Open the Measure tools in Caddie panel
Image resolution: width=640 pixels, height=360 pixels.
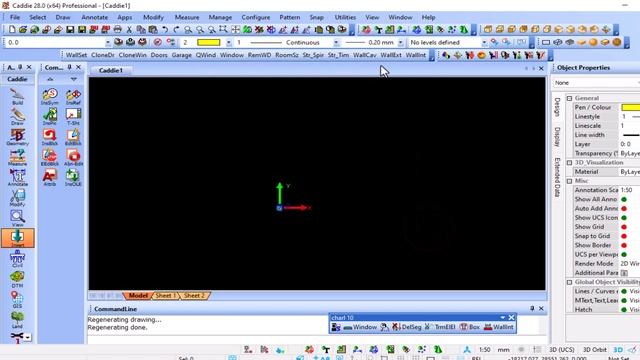(17, 158)
